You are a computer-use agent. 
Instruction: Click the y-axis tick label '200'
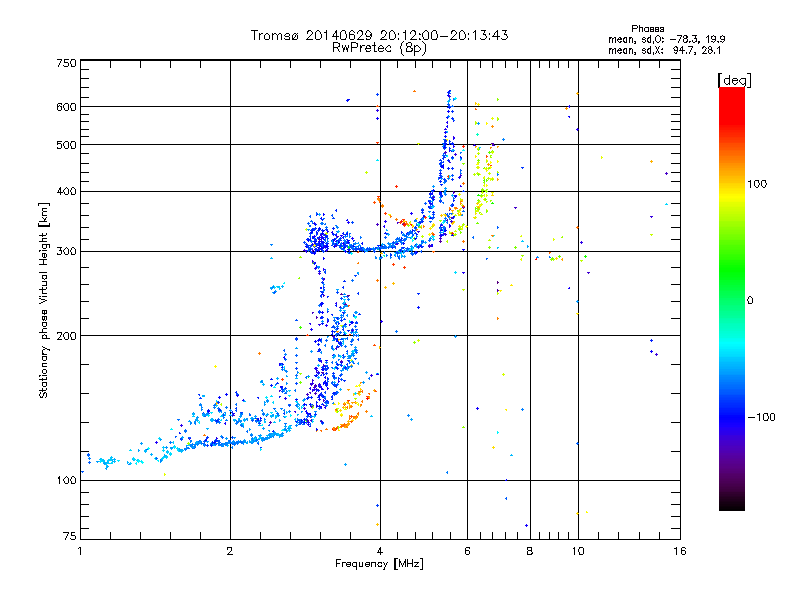coord(67,336)
